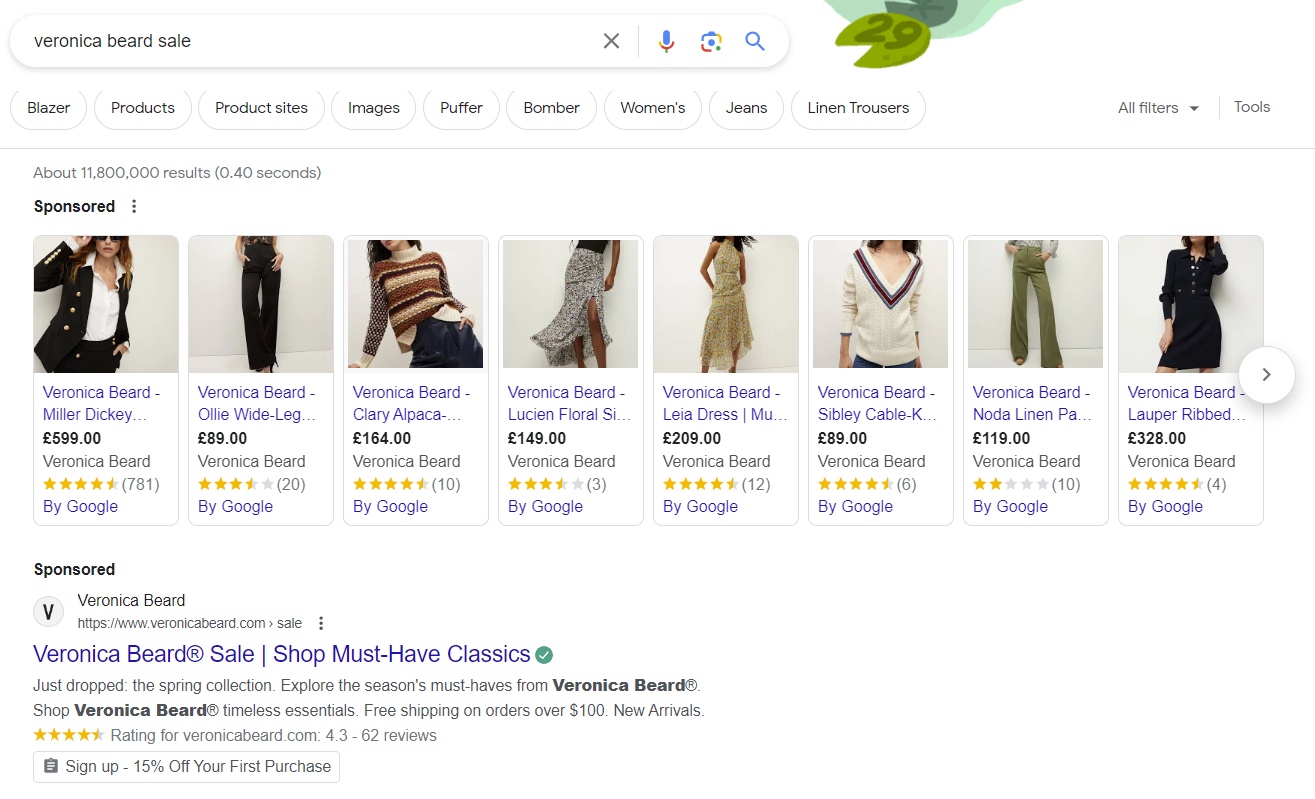
Task: Select the Product sites filter chip
Action: tap(262, 108)
